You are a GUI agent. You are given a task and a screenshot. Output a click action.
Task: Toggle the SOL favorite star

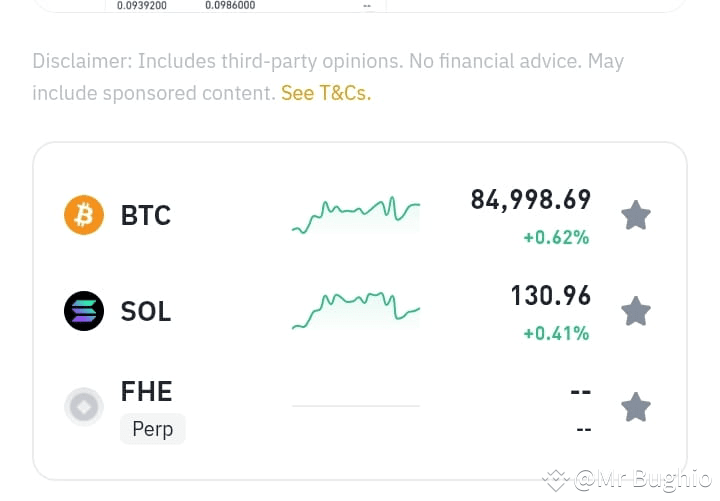(636, 311)
